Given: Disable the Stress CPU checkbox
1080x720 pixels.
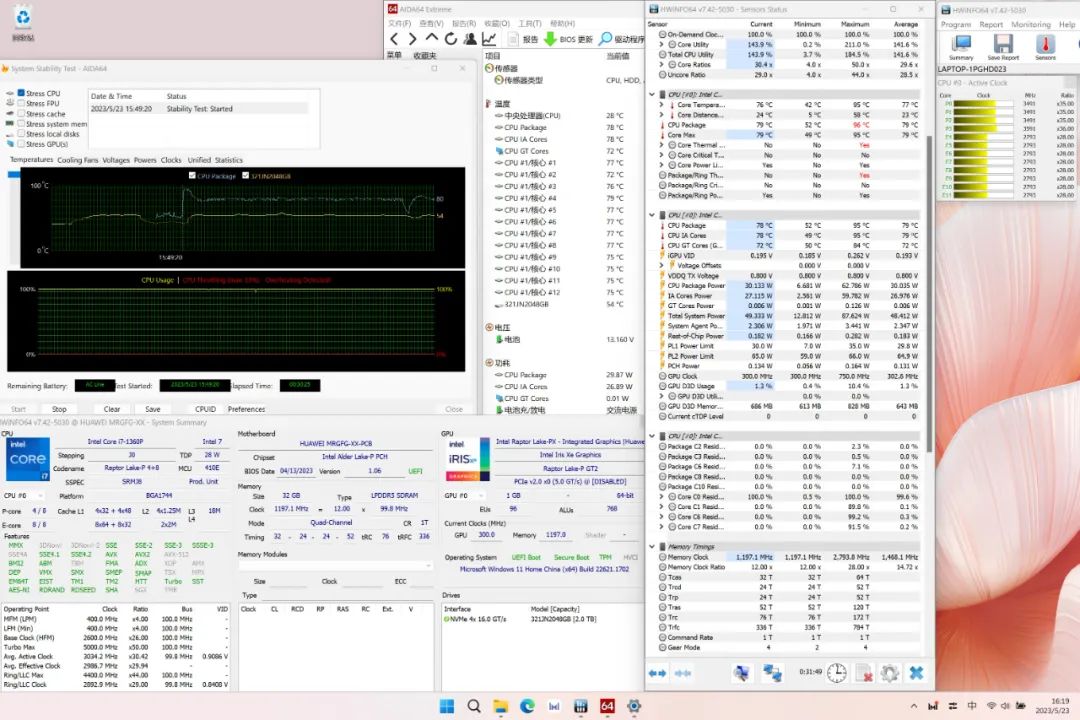Looking at the screenshot, I should [20, 93].
